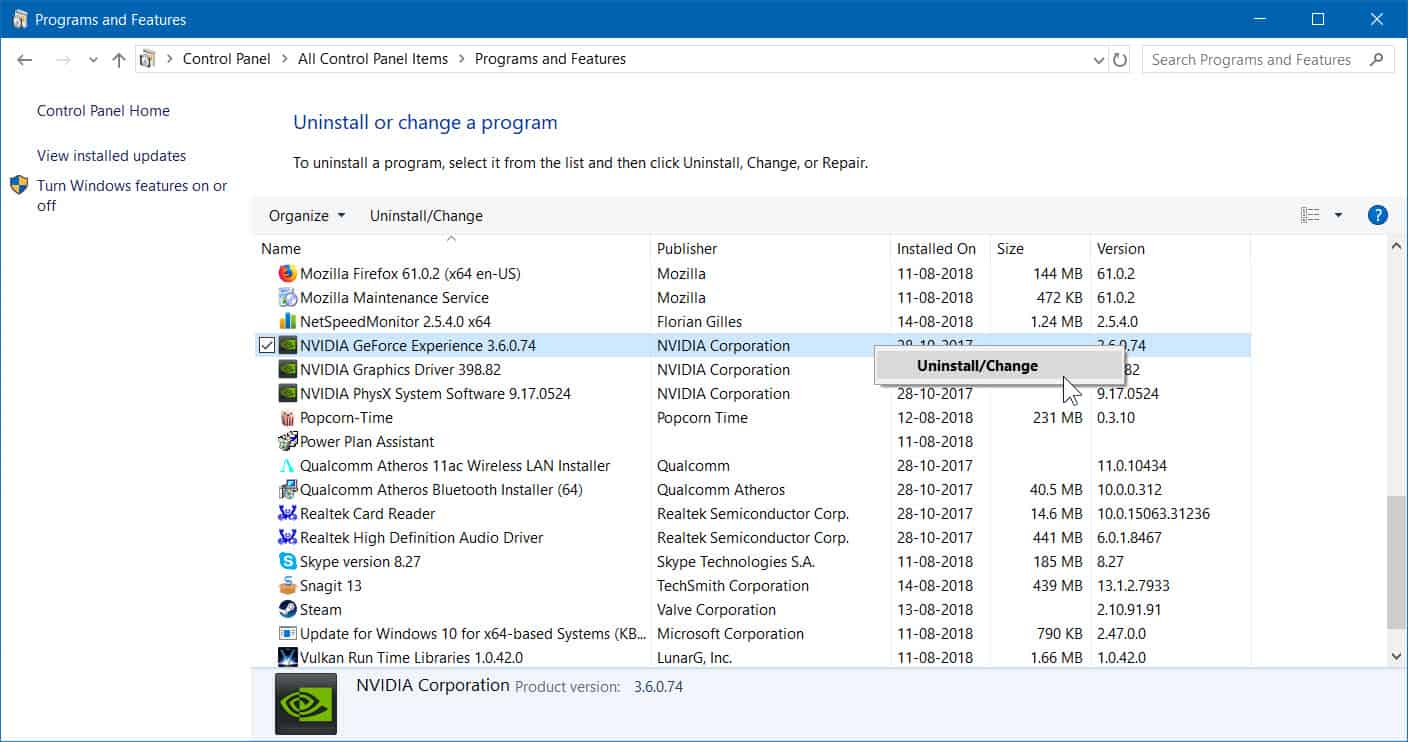Click the large NVIDIA logo in details pane
Viewport: 1408px width, 742px height.
[306, 704]
